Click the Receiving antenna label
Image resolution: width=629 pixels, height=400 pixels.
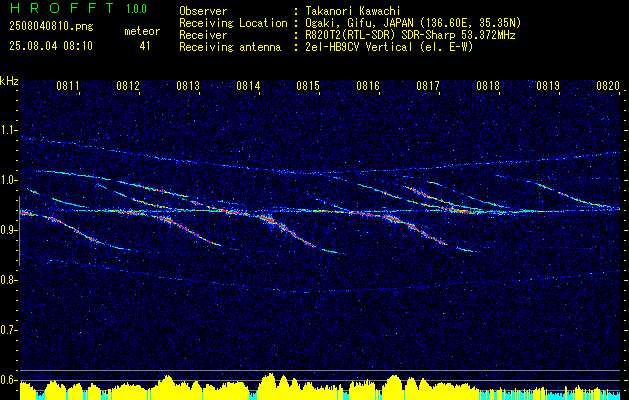(x=230, y=47)
